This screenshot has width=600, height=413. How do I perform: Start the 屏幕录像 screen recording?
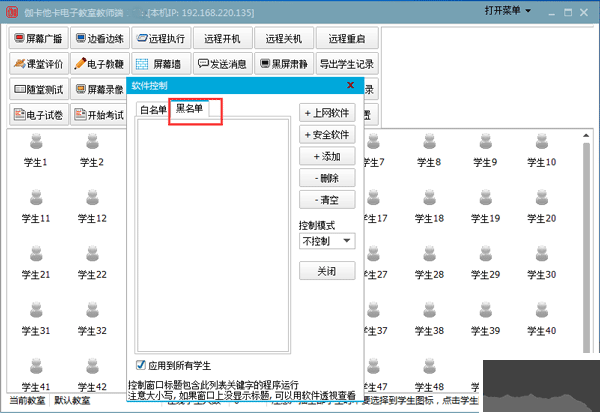coord(99,90)
